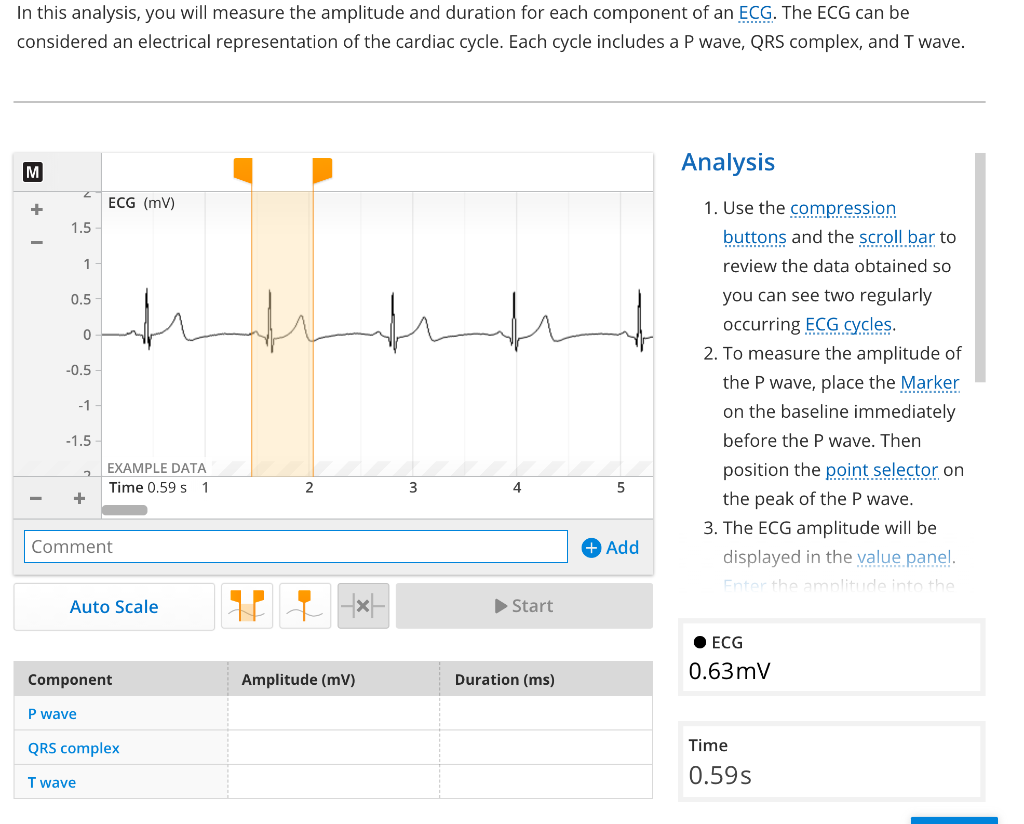The height and width of the screenshot is (824, 1024).
Task: Click the P wave row label
Action: click(x=52, y=714)
